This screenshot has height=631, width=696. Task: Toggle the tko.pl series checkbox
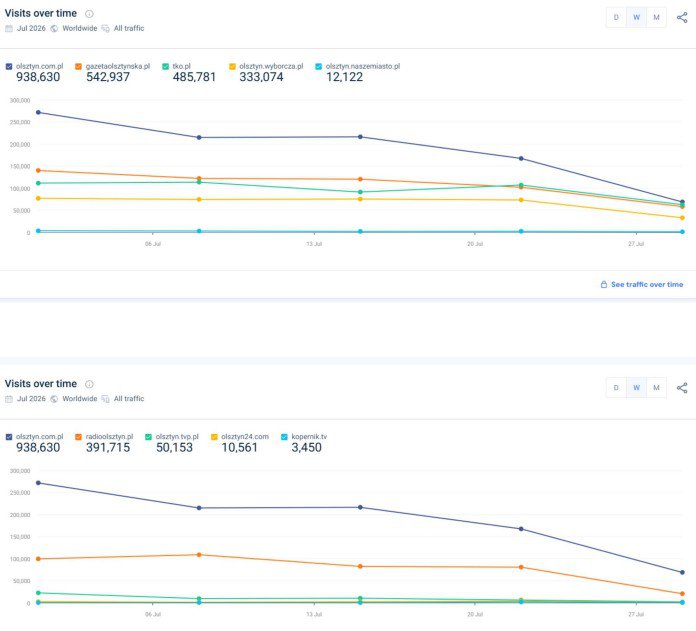point(166,67)
